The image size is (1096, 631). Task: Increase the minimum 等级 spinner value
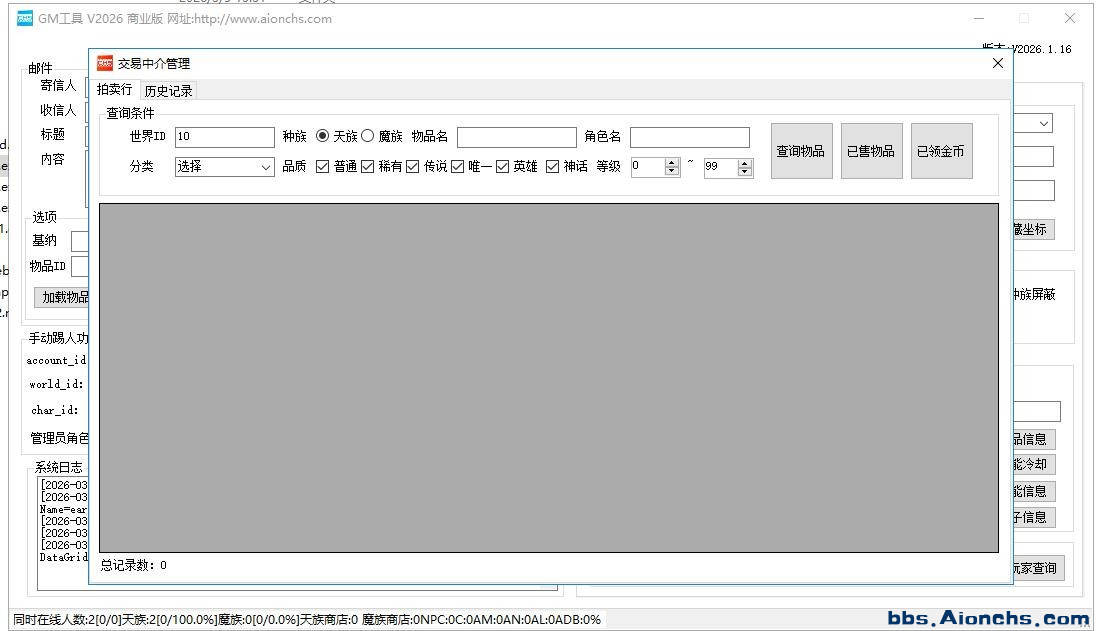671,162
